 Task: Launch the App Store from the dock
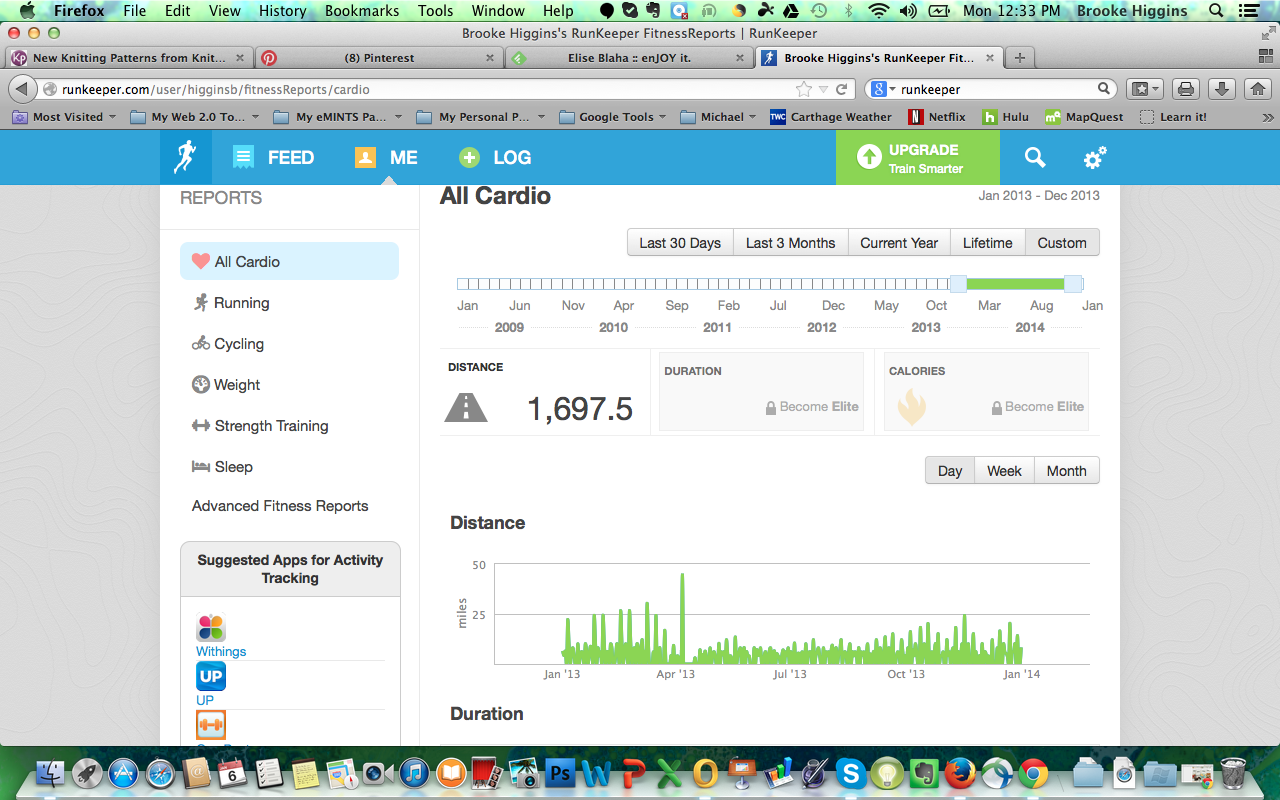pyautogui.click(x=123, y=773)
